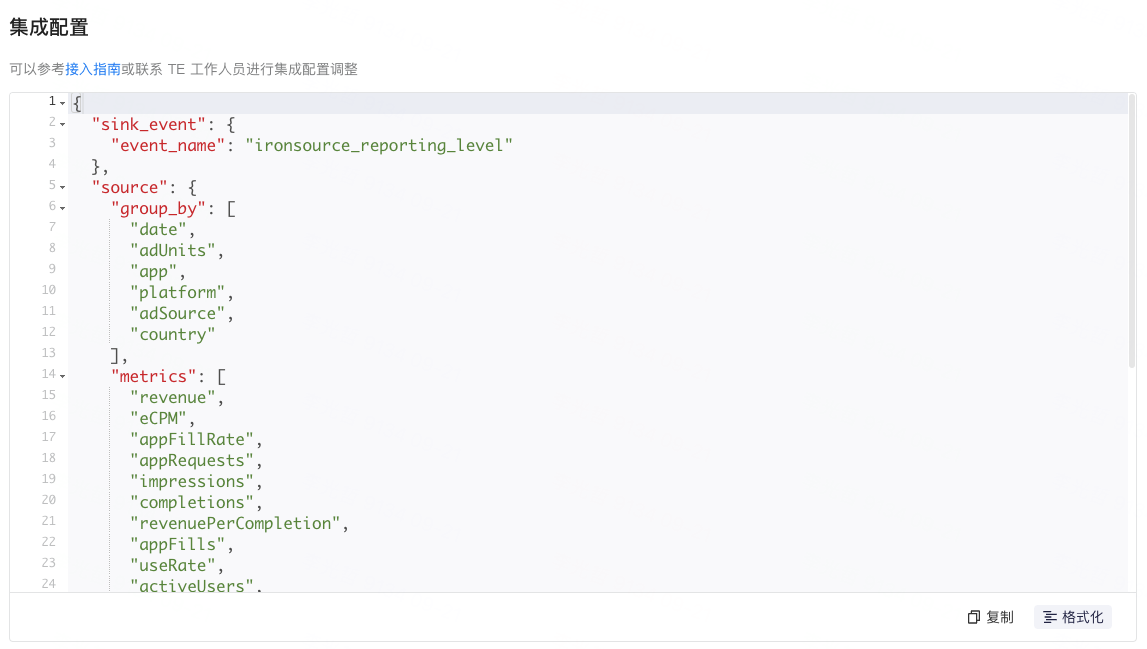Viewport: 1147px width, 649px height.
Task: Collapse the metrics array on line 14
Action: (62, 375)
